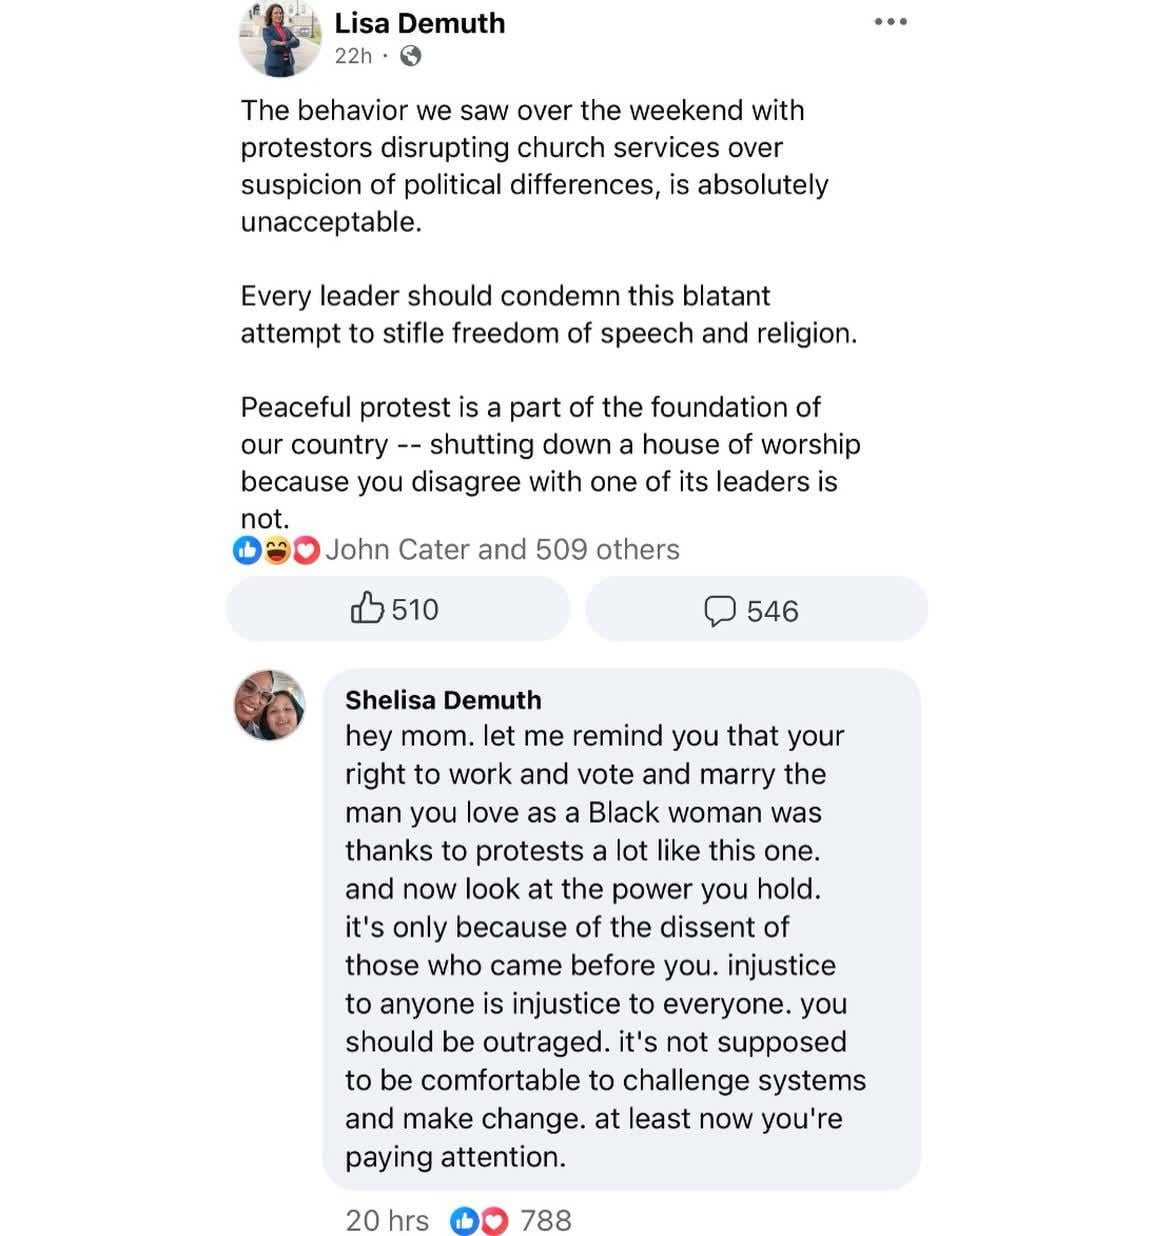Click the 'Every leader should condemn' paragraph
1172x1236 pixels.
[548, 314]
